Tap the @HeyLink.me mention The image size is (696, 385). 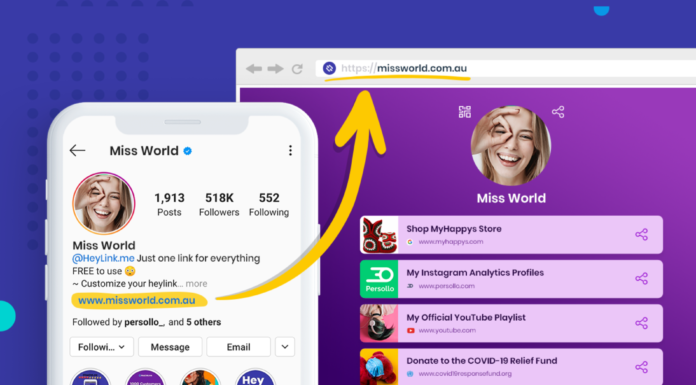tap(103, 258)
